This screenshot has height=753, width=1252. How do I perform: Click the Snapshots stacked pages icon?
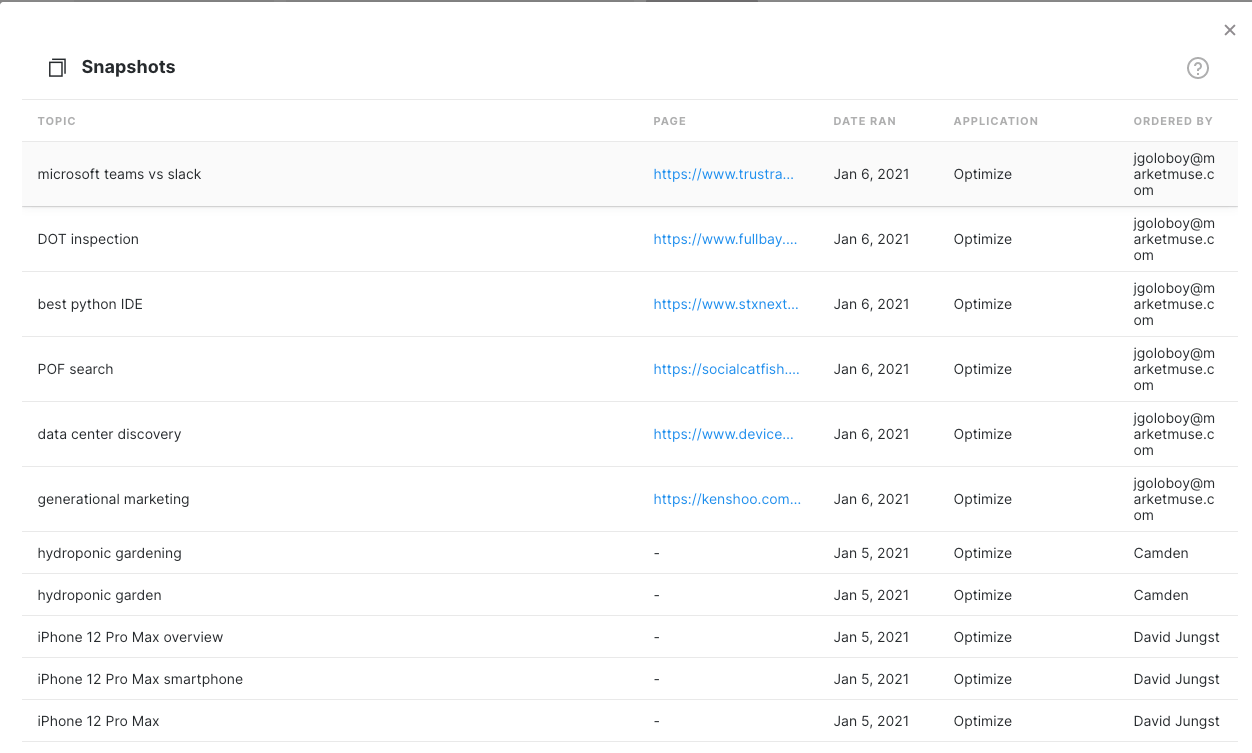(57, 68)
